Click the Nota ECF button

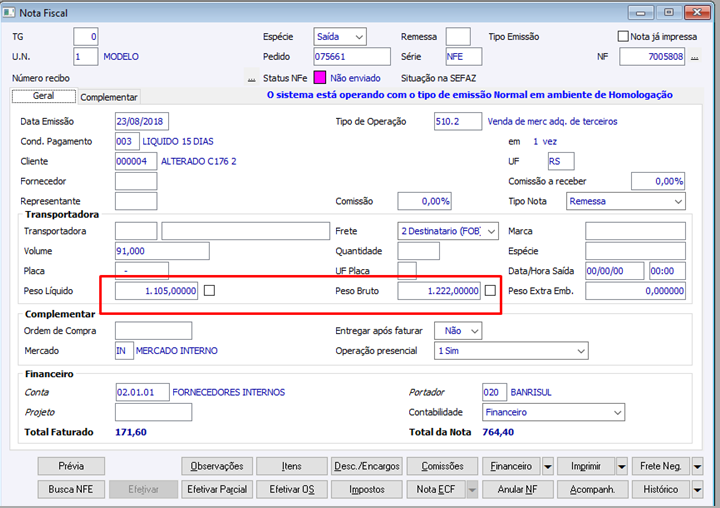click(436, 490)
